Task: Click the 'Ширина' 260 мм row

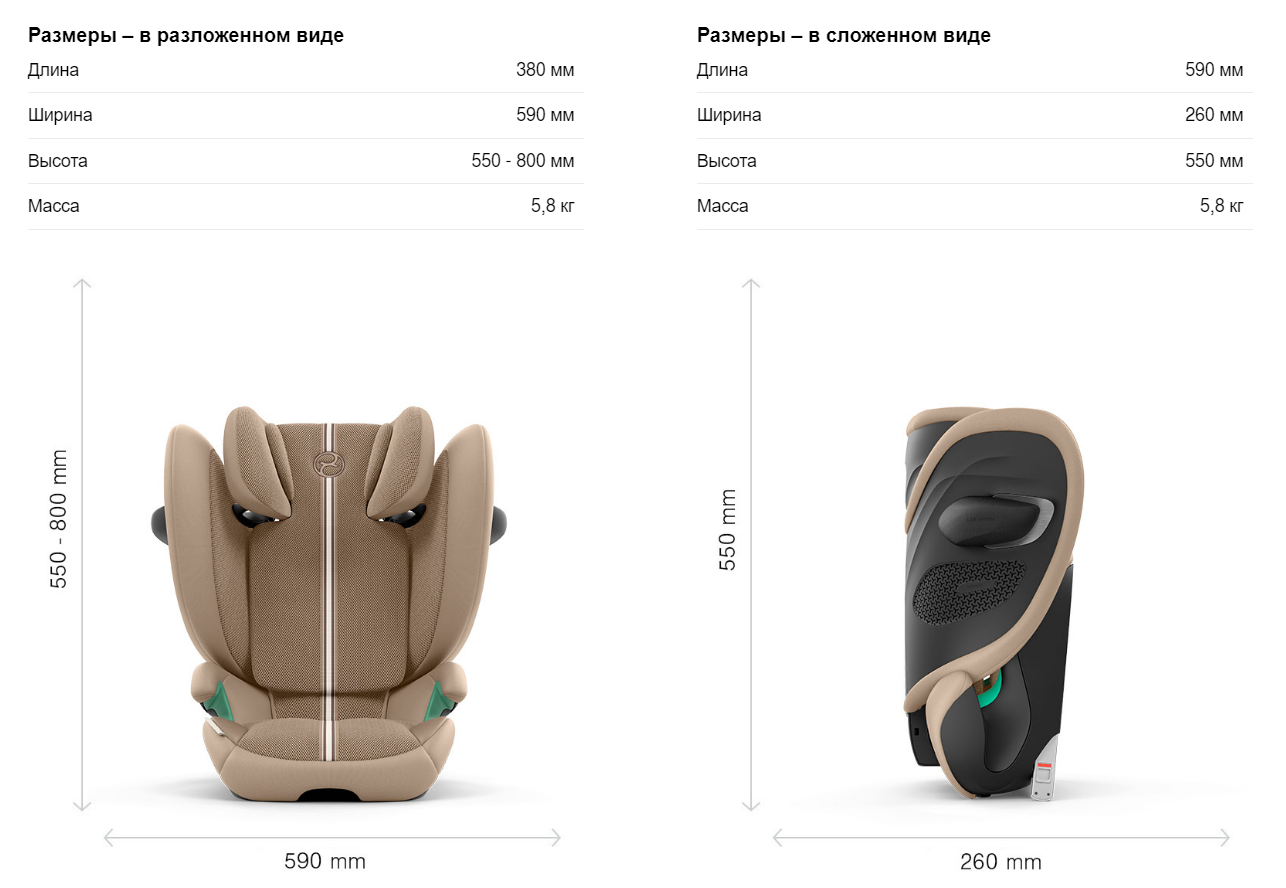Action: (974, 115)
